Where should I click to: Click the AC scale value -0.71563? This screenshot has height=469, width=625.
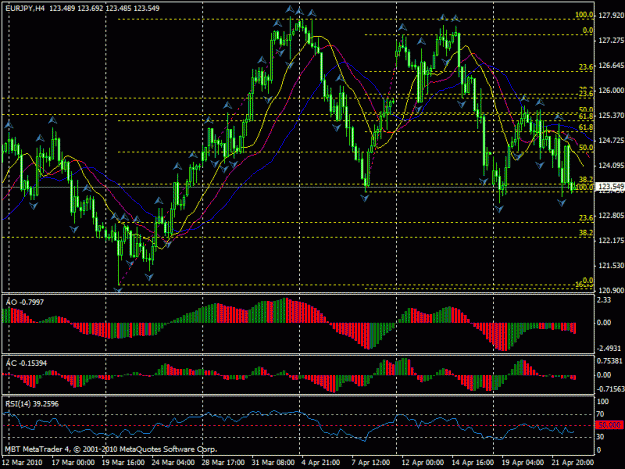(x=610, y=389)
